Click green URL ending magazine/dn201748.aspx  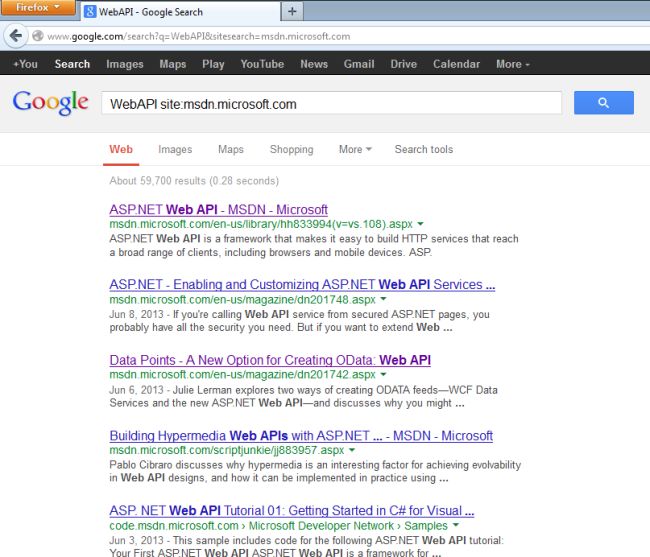pyautogui.click(x=243, y=299)
